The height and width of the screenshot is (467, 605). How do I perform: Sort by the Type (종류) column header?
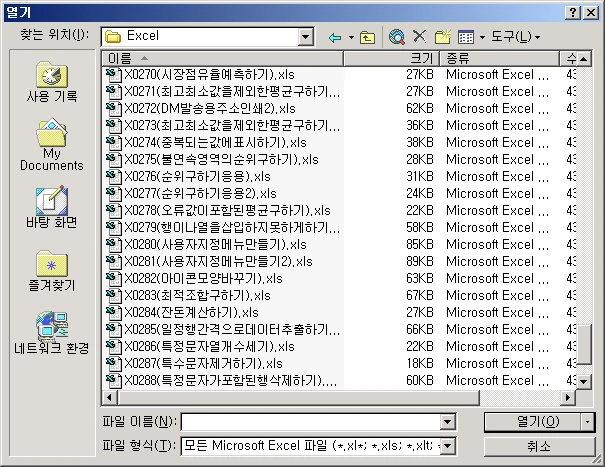[500, 59]
